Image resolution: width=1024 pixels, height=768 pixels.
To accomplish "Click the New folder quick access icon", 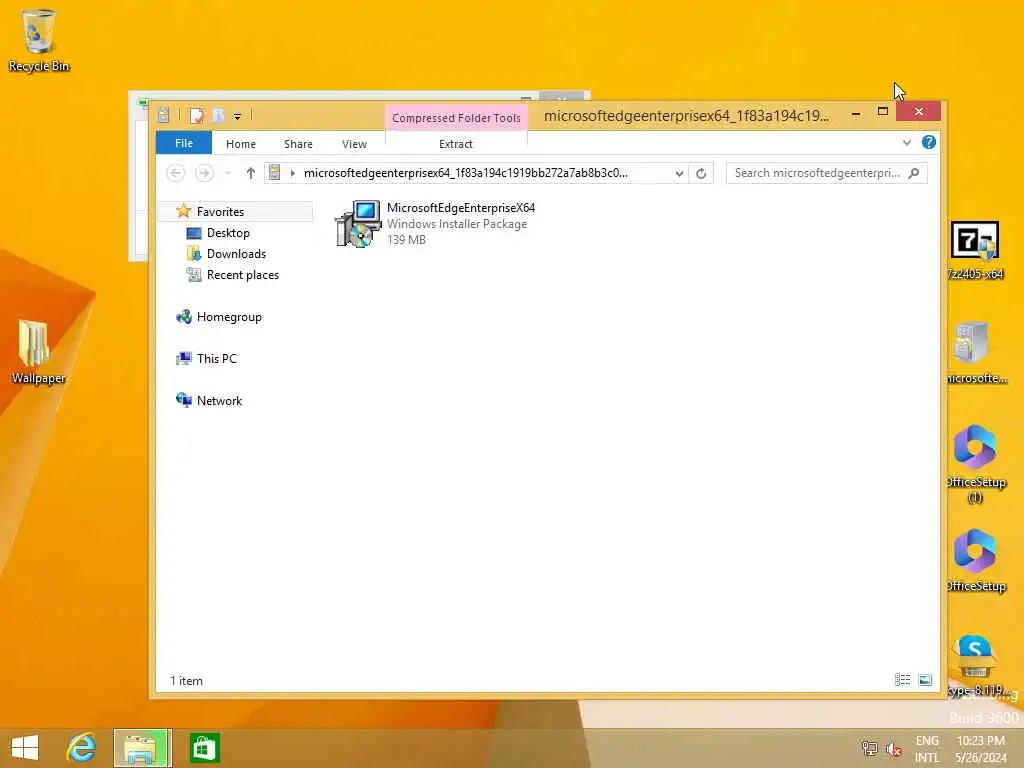I will click(x=218, y=116).
